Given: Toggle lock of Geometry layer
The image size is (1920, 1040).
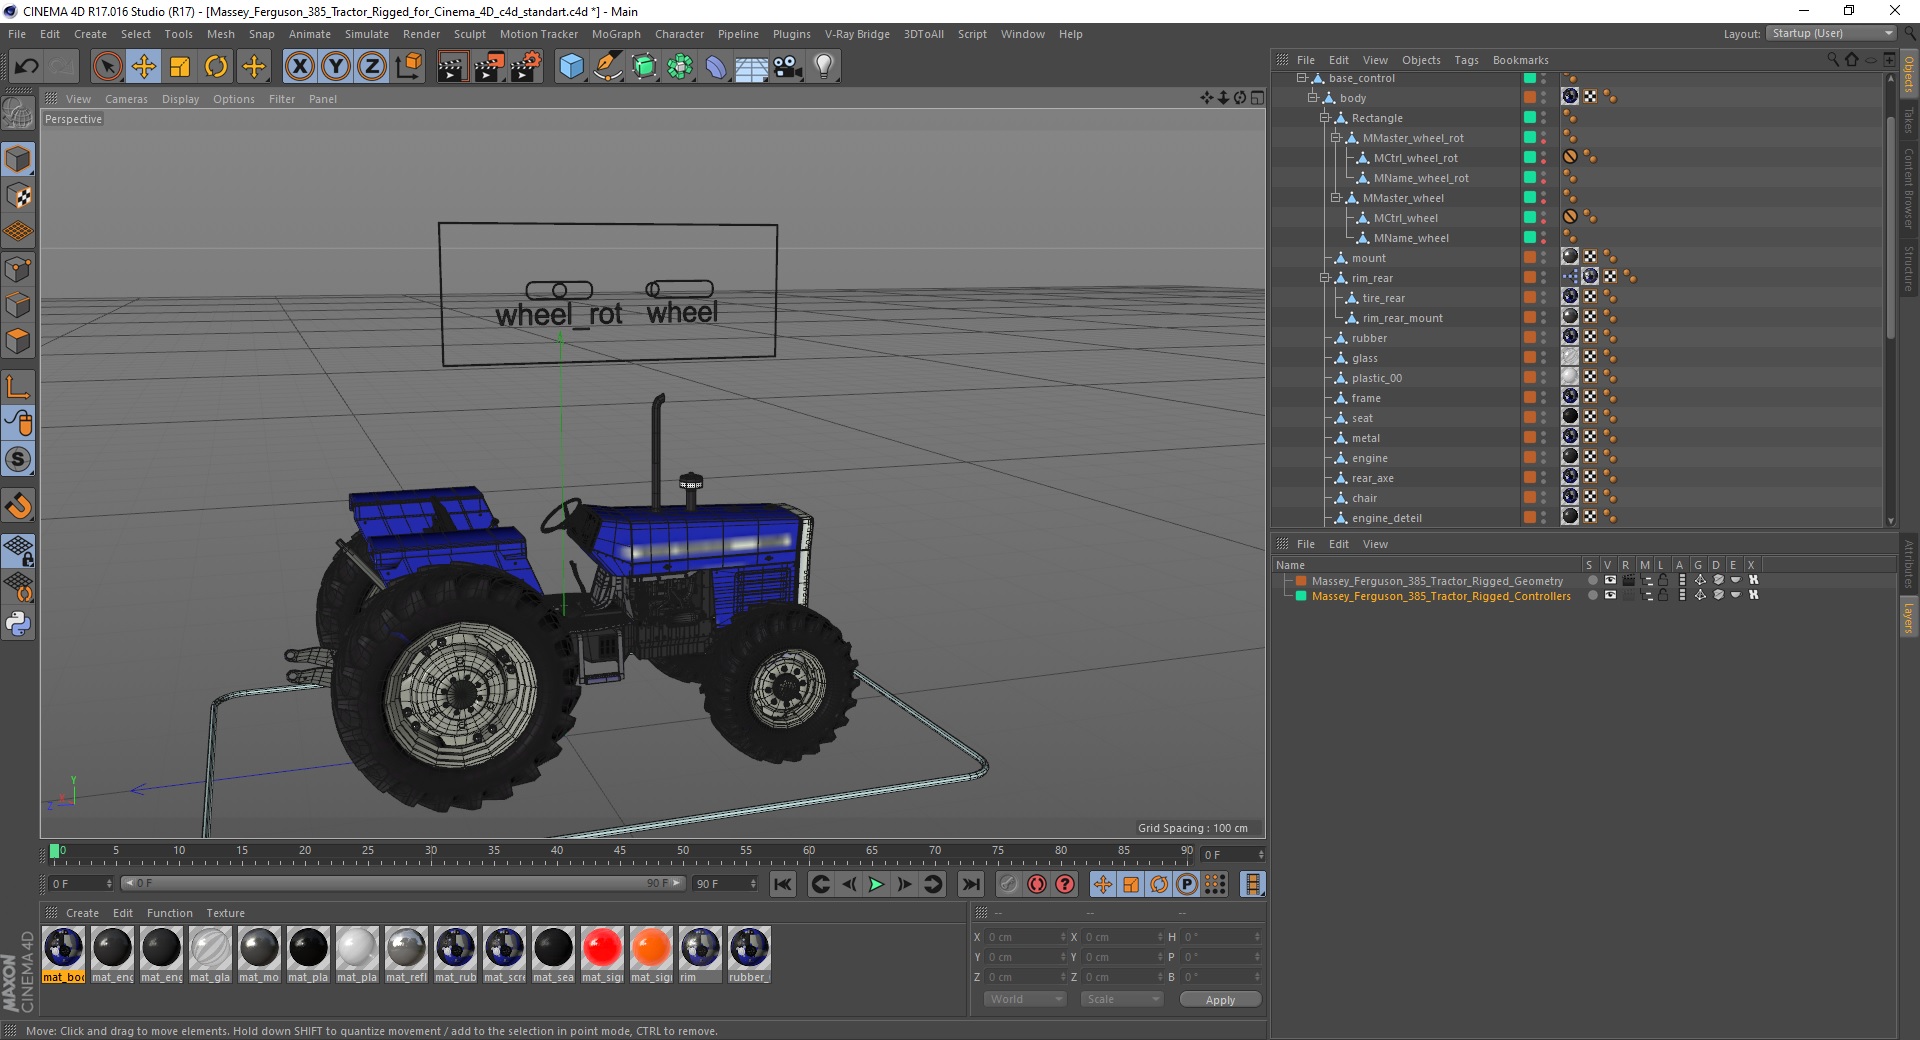Looking at the screenshot, I should click(x=1663, y=580).
